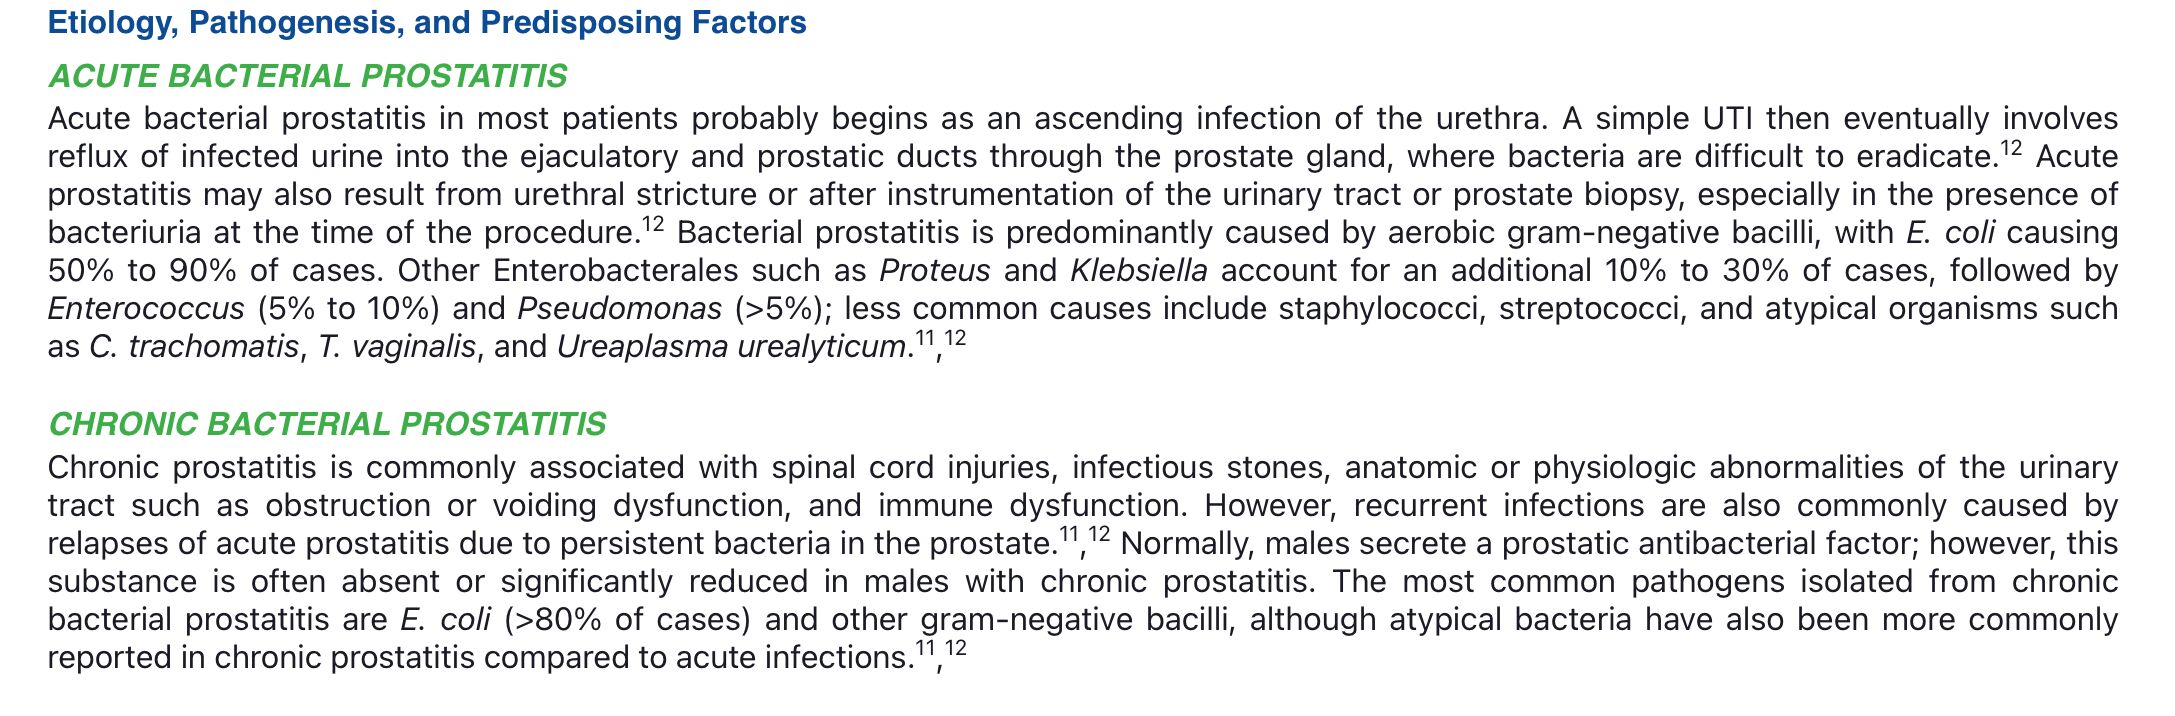Click the "CHRONIC BACTERIAL PROSTATITIS" green subheading
Screen dimensions: 2175x716
(327, 424)
